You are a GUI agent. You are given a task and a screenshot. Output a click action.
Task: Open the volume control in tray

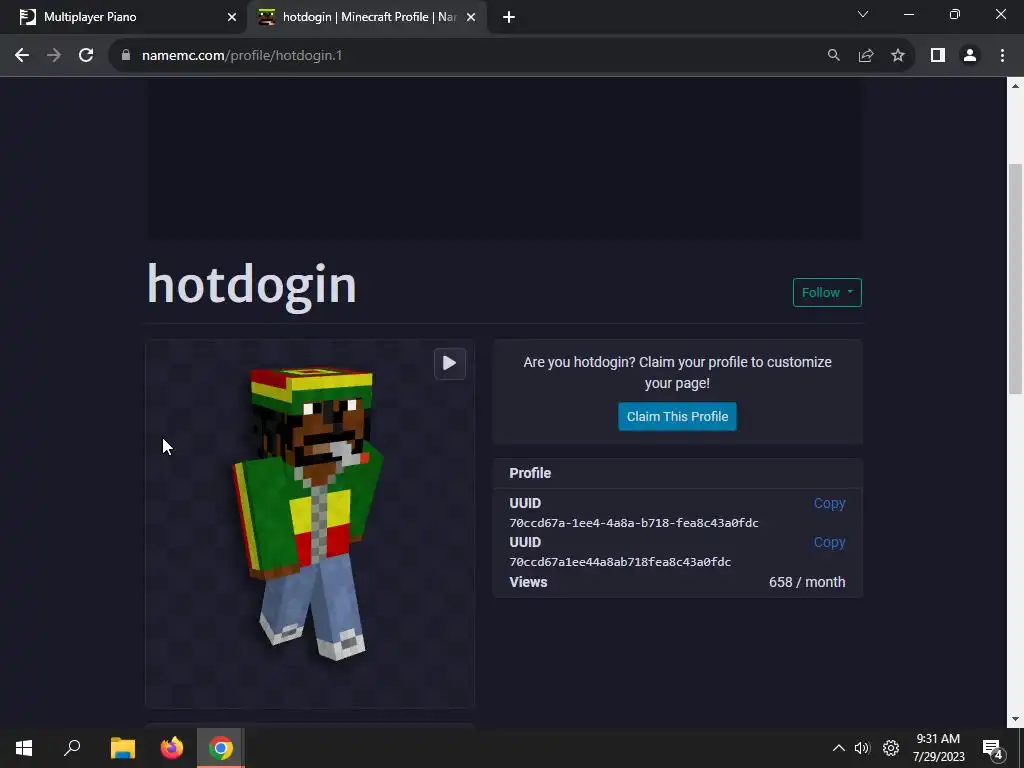(x=862, y=748)
